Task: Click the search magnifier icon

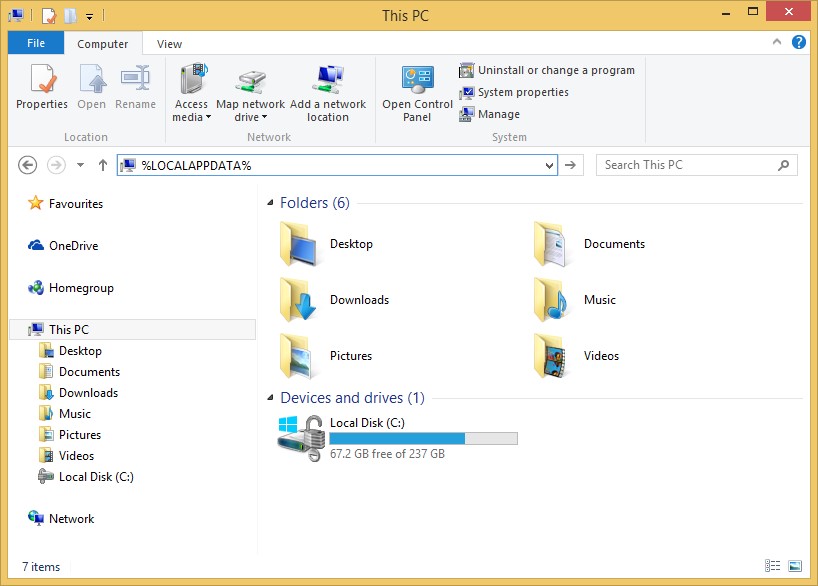Action: click(784, 165)
